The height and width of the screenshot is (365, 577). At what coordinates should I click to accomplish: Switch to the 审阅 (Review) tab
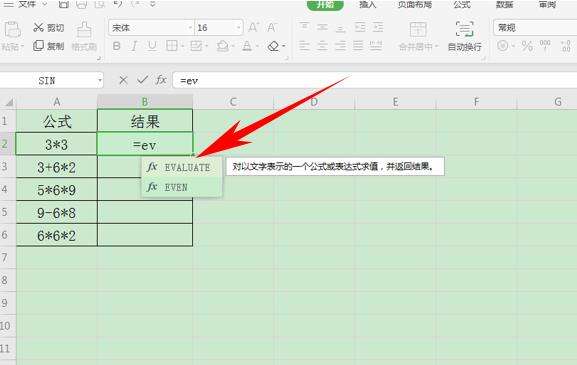tap(547, 4)
